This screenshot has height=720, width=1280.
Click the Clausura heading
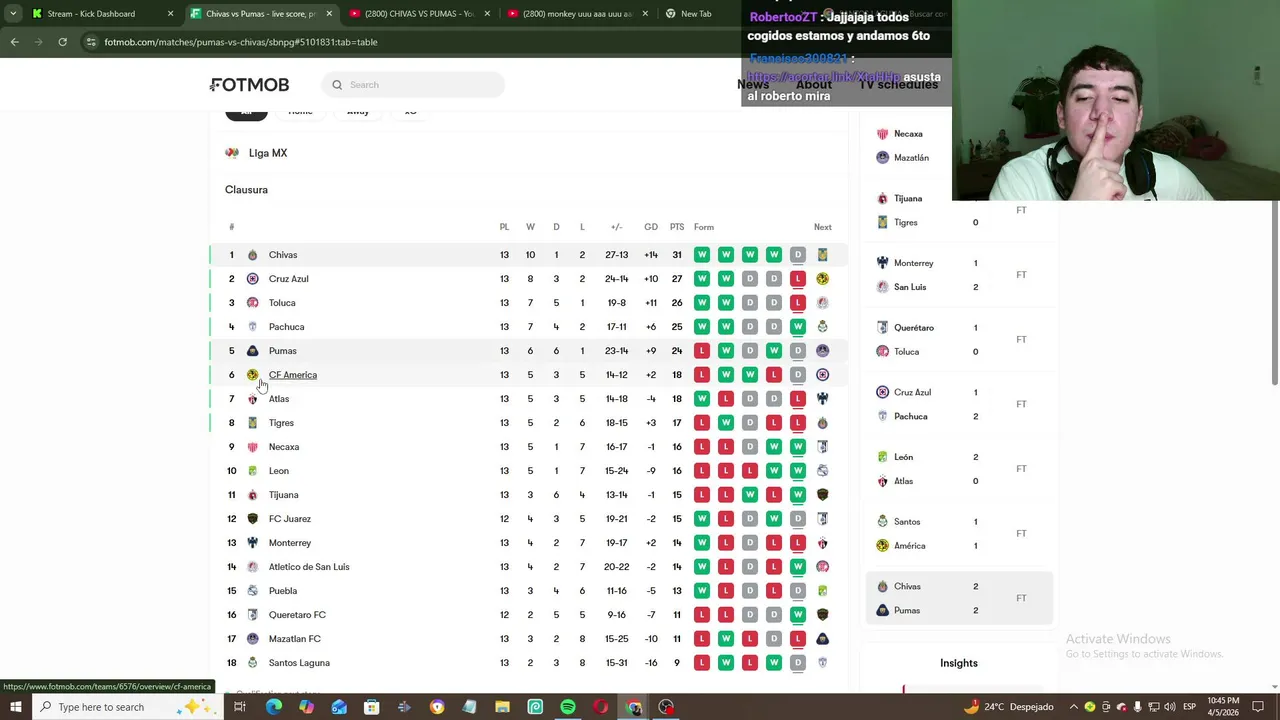pos(246,190)
